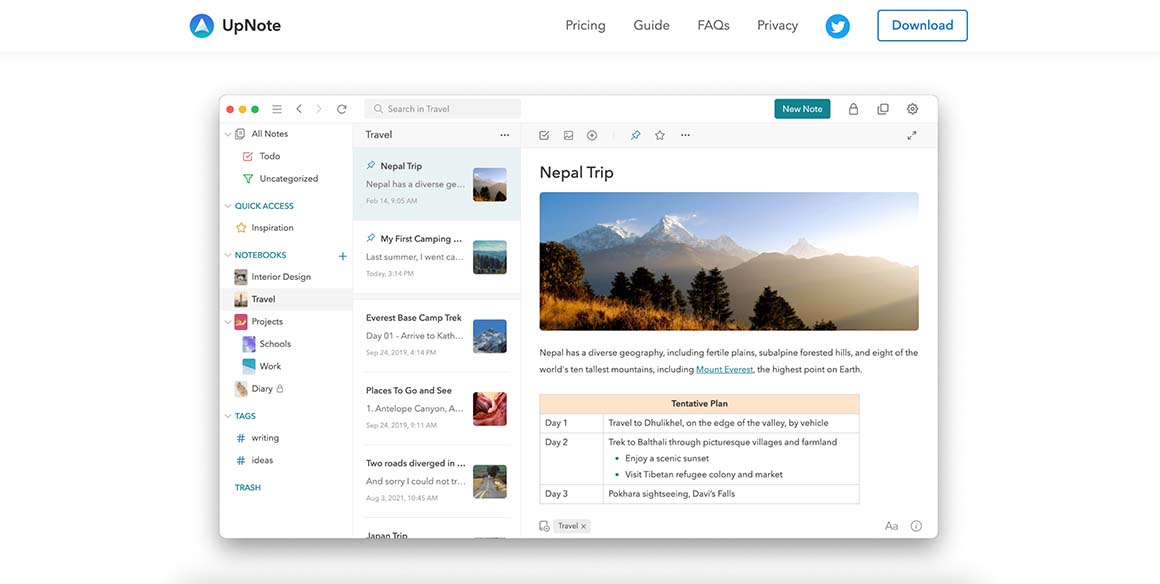
Task: Collapse the Projects notebook chevron
Action: (228, 322)
